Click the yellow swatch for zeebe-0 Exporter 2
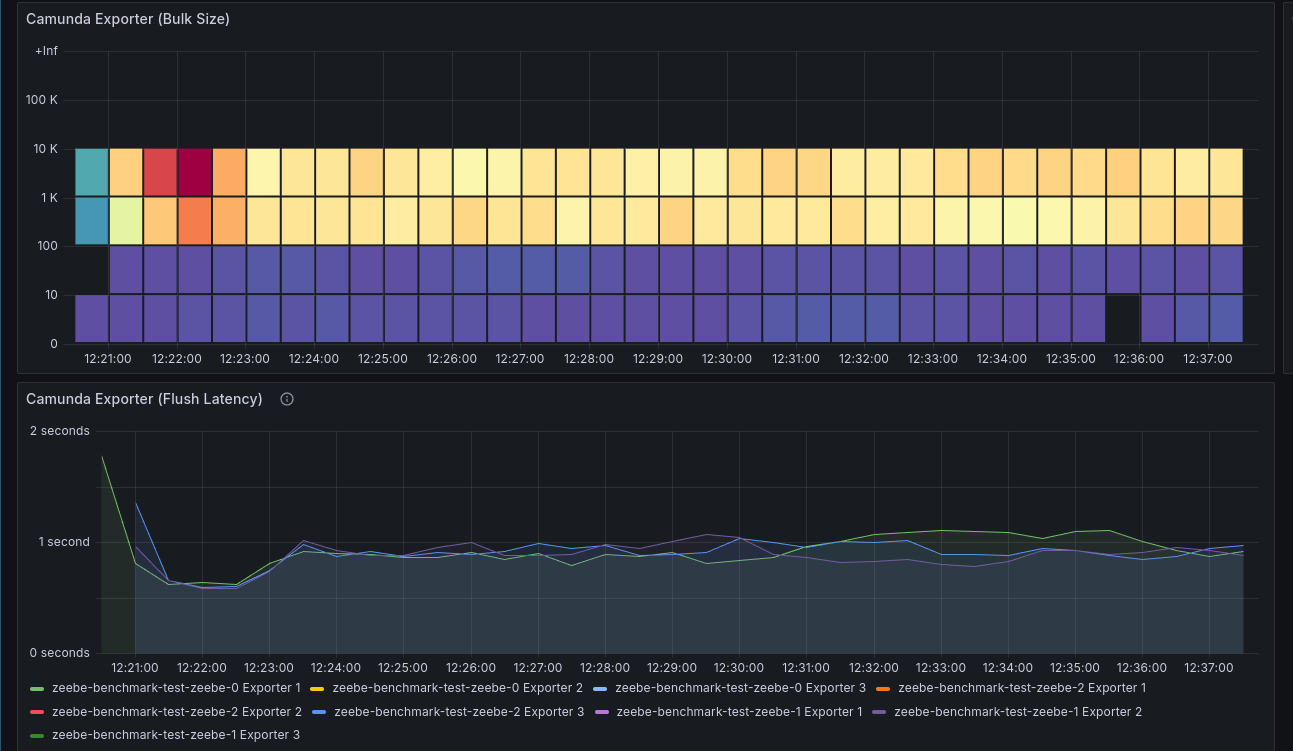1293x751 pixels. pyautogui.click(x=319, y=688)
